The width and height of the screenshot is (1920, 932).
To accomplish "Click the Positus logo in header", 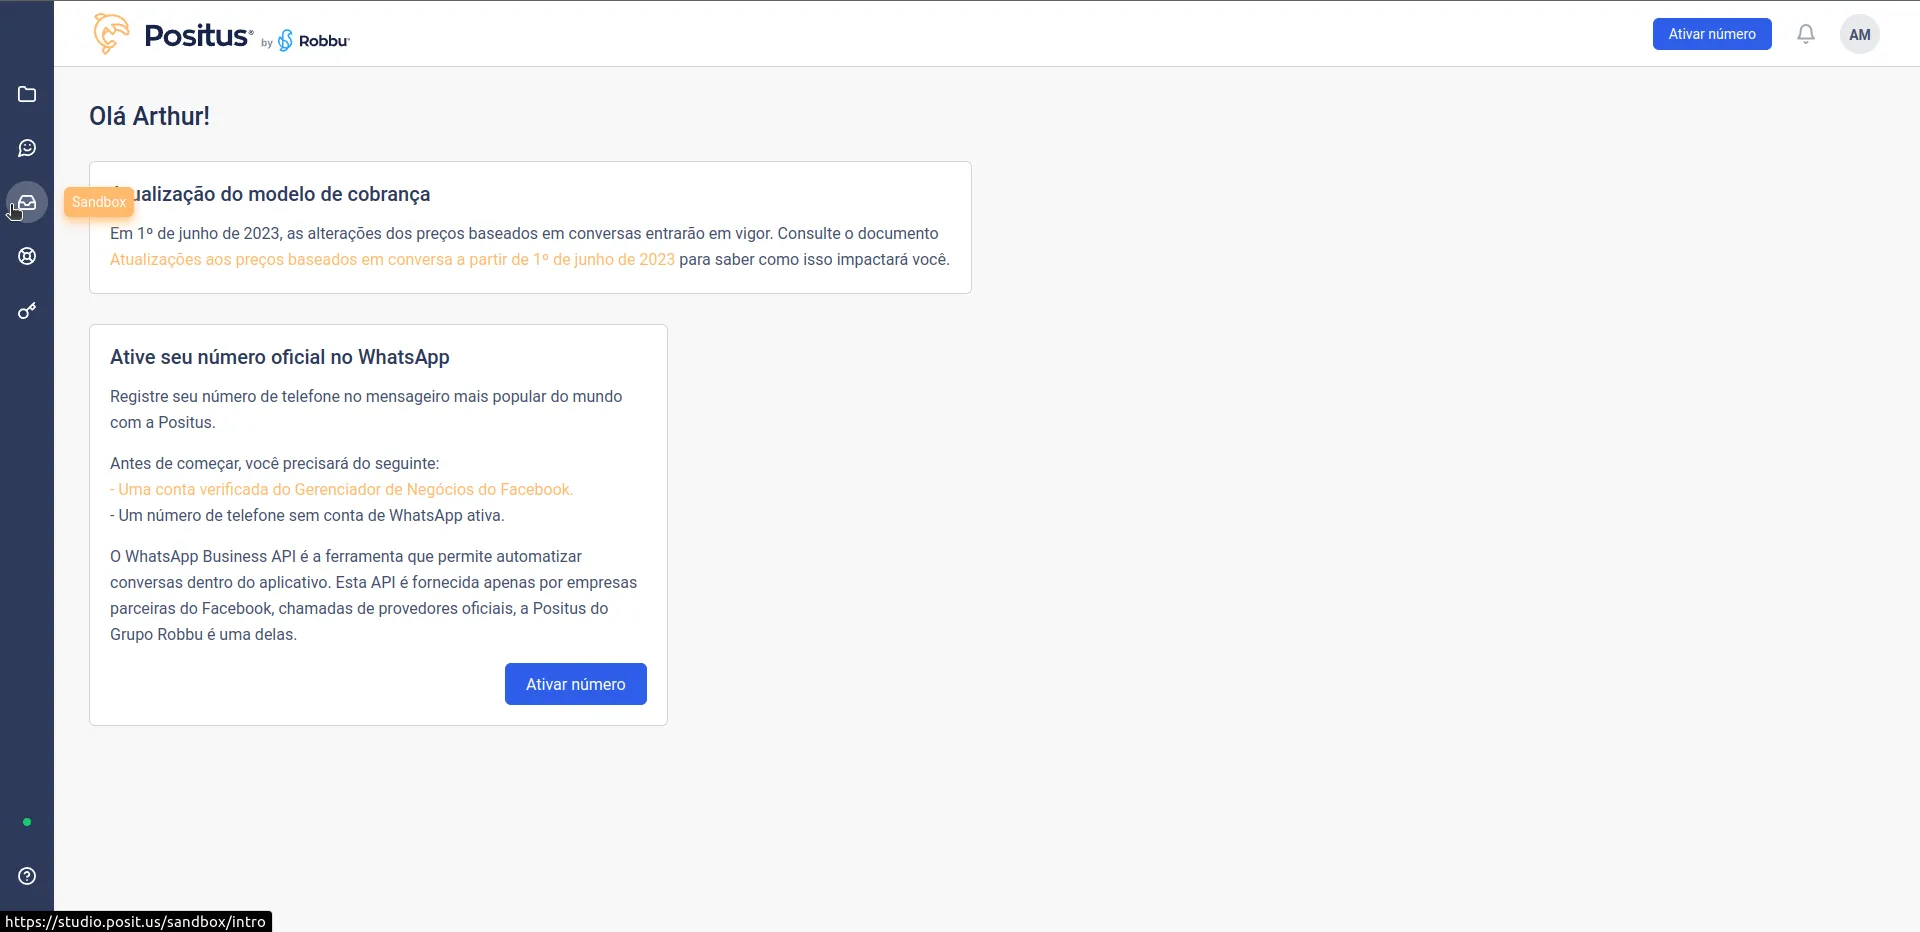I will tap(172, 35).
